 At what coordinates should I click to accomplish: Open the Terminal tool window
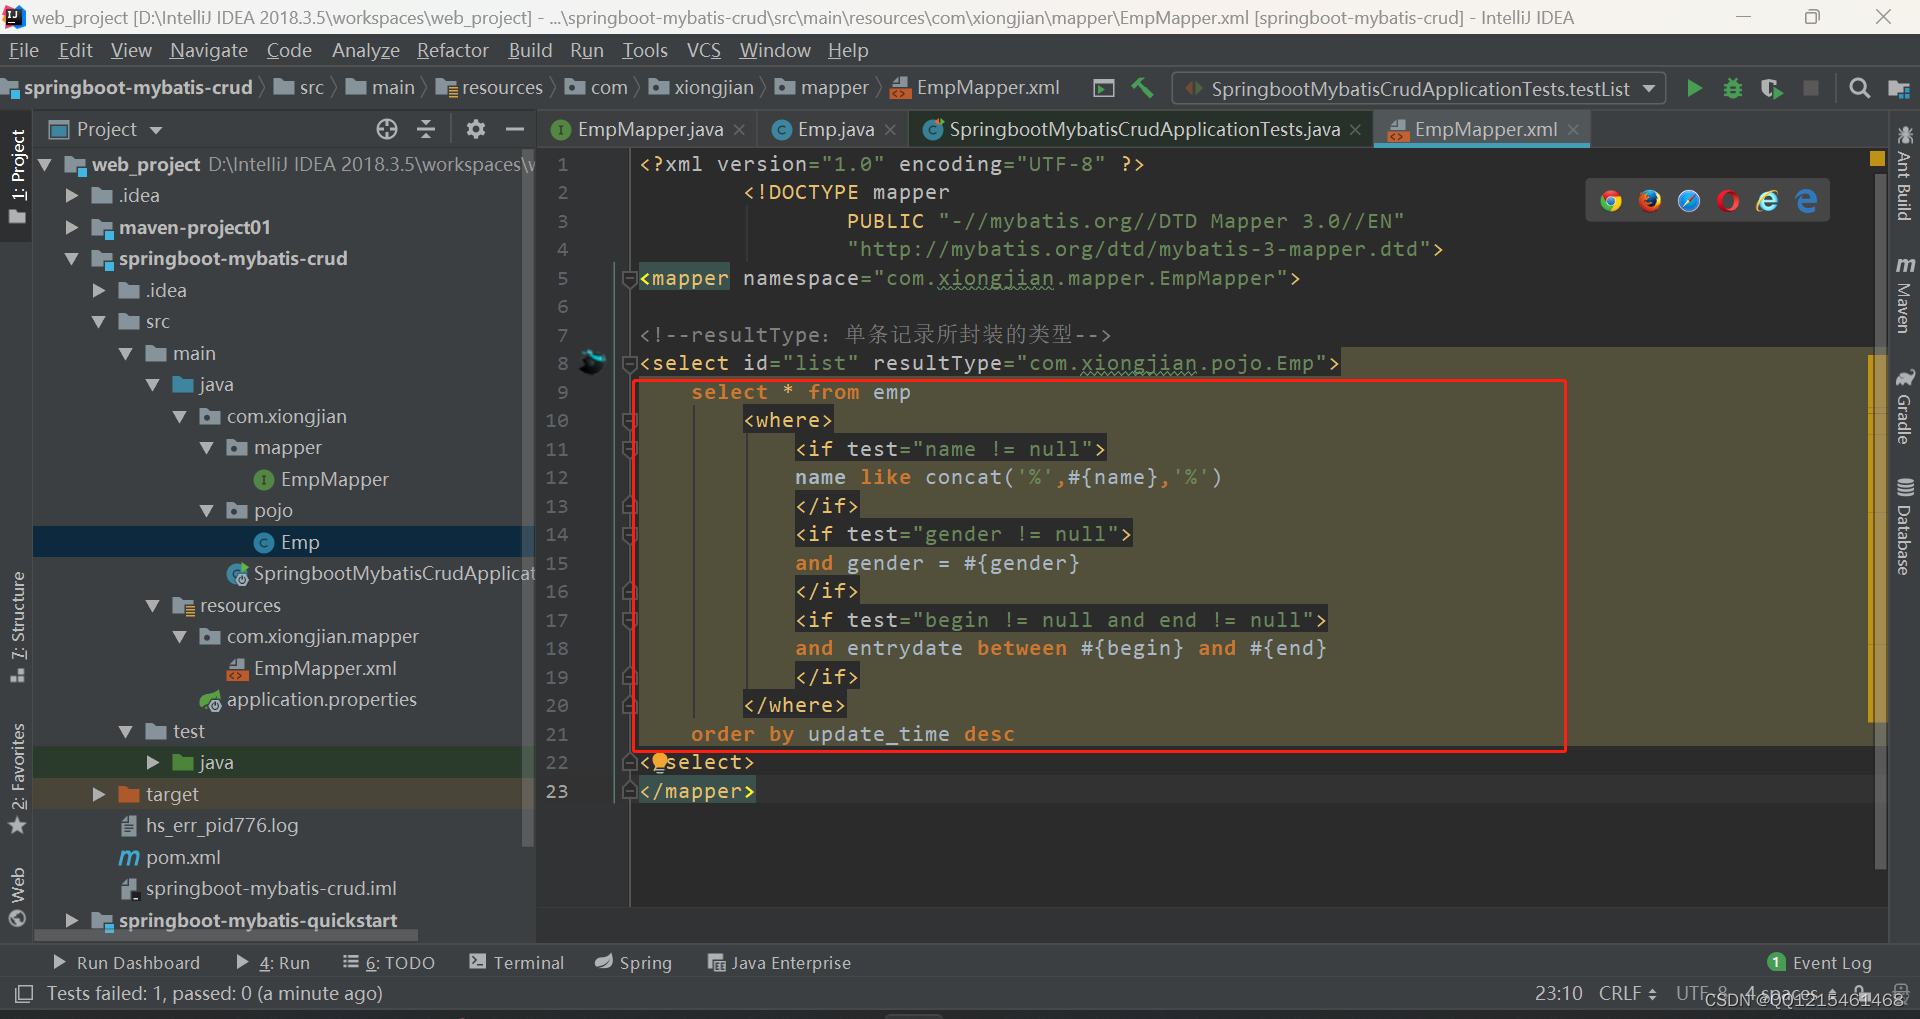(517, 962)
